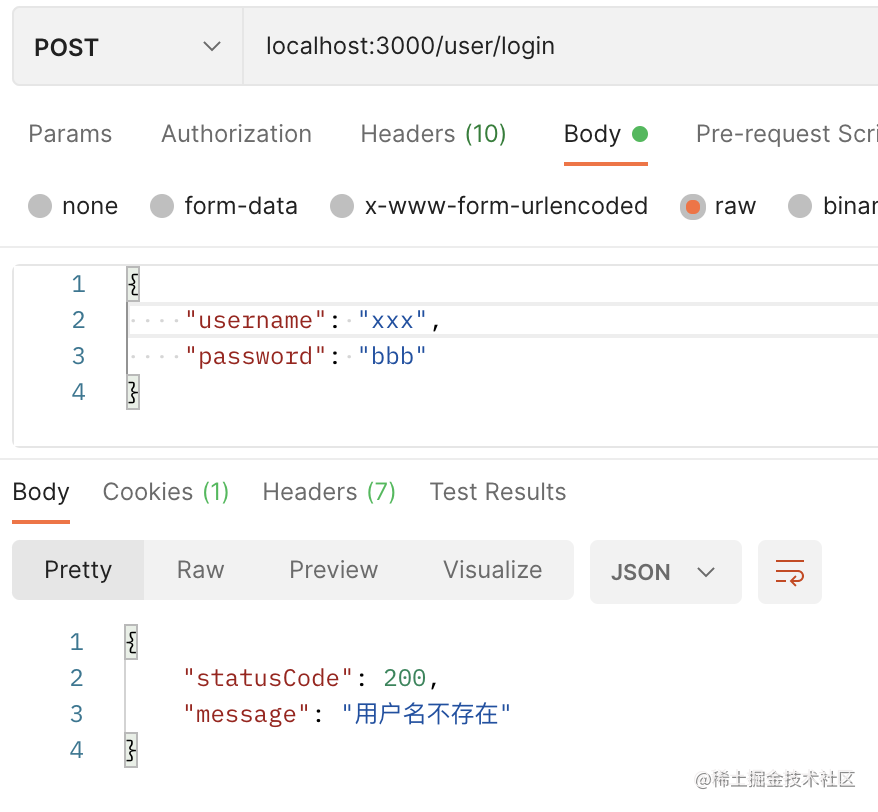Open the request Headers (10) tab

433,134
